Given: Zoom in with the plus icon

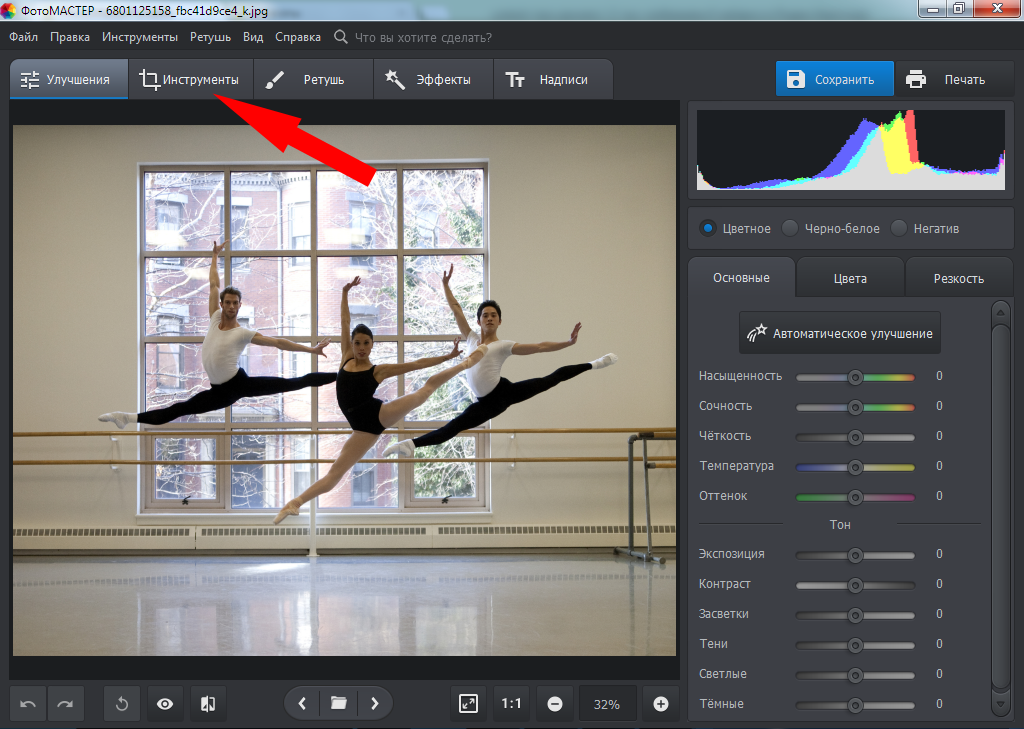Looking at the screenshot, I should 660,704.
